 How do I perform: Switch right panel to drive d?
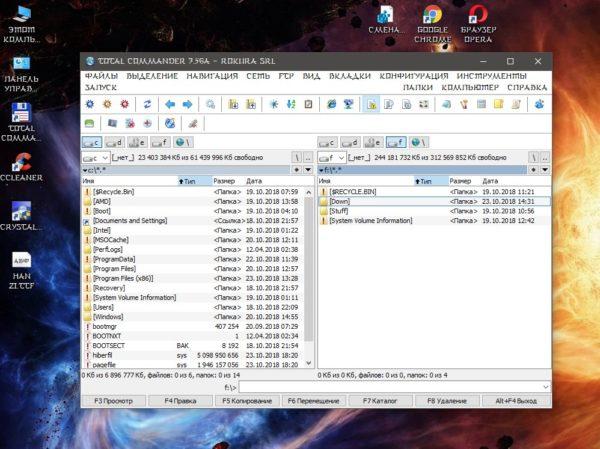(x=350, y=143)
